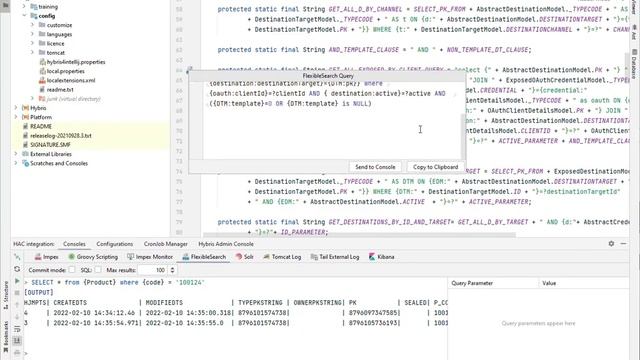Expand External Libraries node
640x360 pixels.
point(16,154)
